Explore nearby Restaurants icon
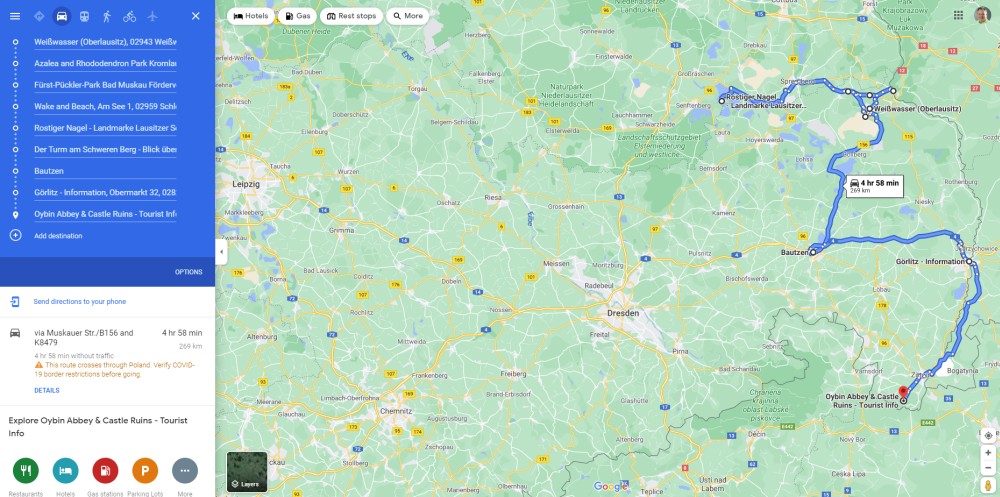 coord(26,471)
